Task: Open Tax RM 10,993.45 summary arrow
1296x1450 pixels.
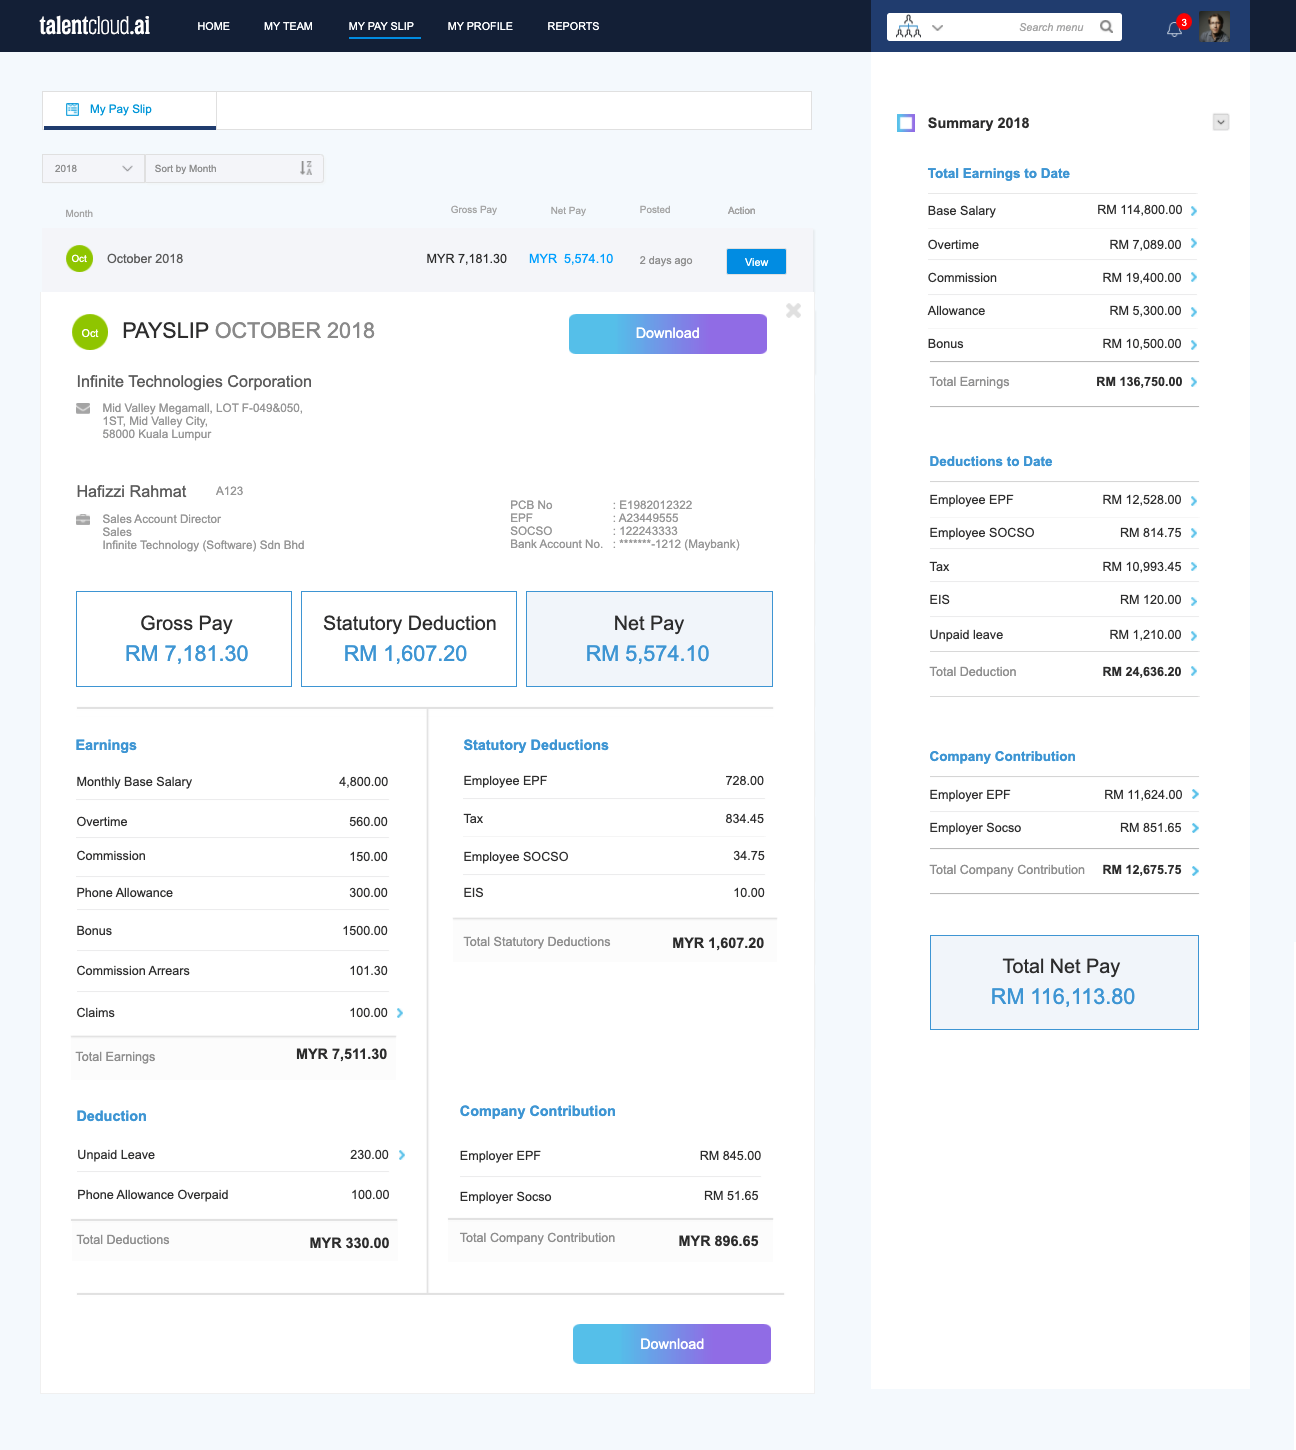Action: tap(1194, 567)
